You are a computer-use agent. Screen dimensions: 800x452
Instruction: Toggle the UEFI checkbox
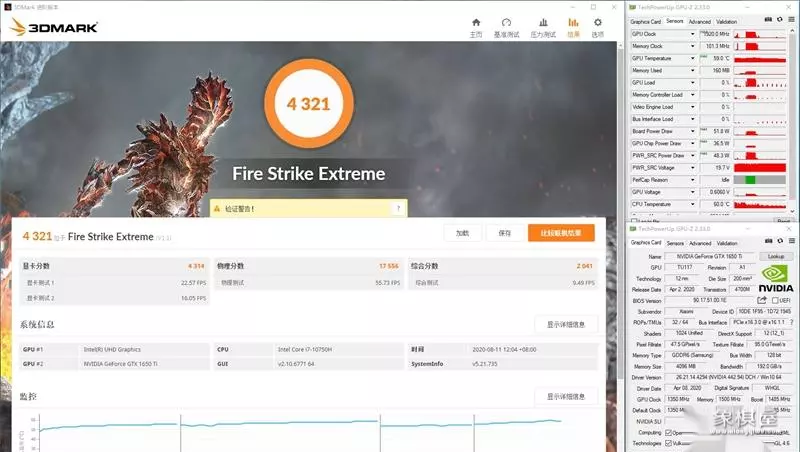point(774,300)
